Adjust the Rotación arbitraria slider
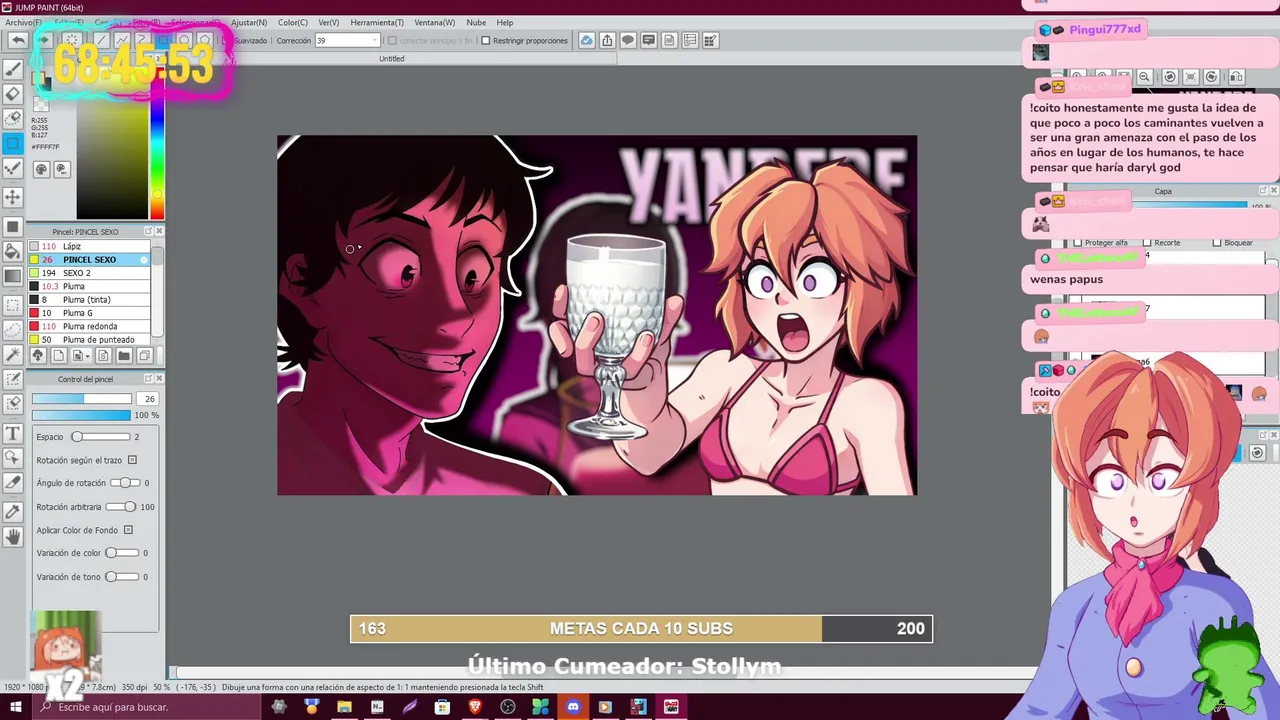 pyautogui.click(x=123, y=507)
